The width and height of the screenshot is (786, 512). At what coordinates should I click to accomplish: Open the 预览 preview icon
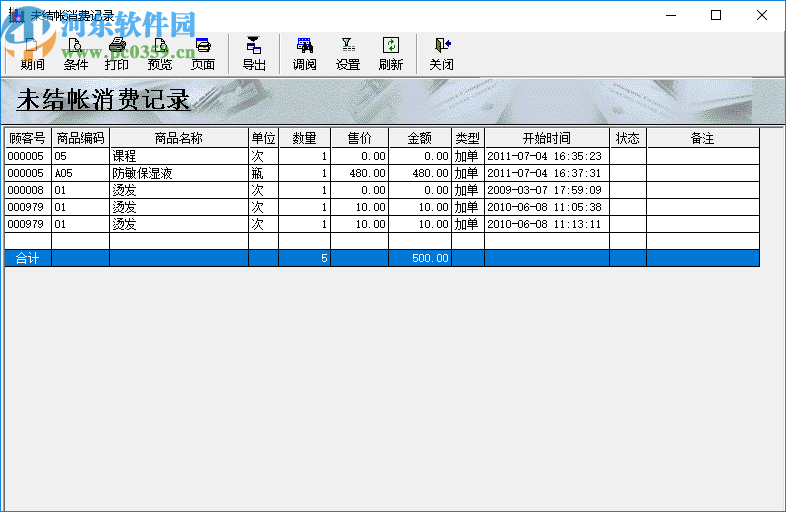pos(160,54)
